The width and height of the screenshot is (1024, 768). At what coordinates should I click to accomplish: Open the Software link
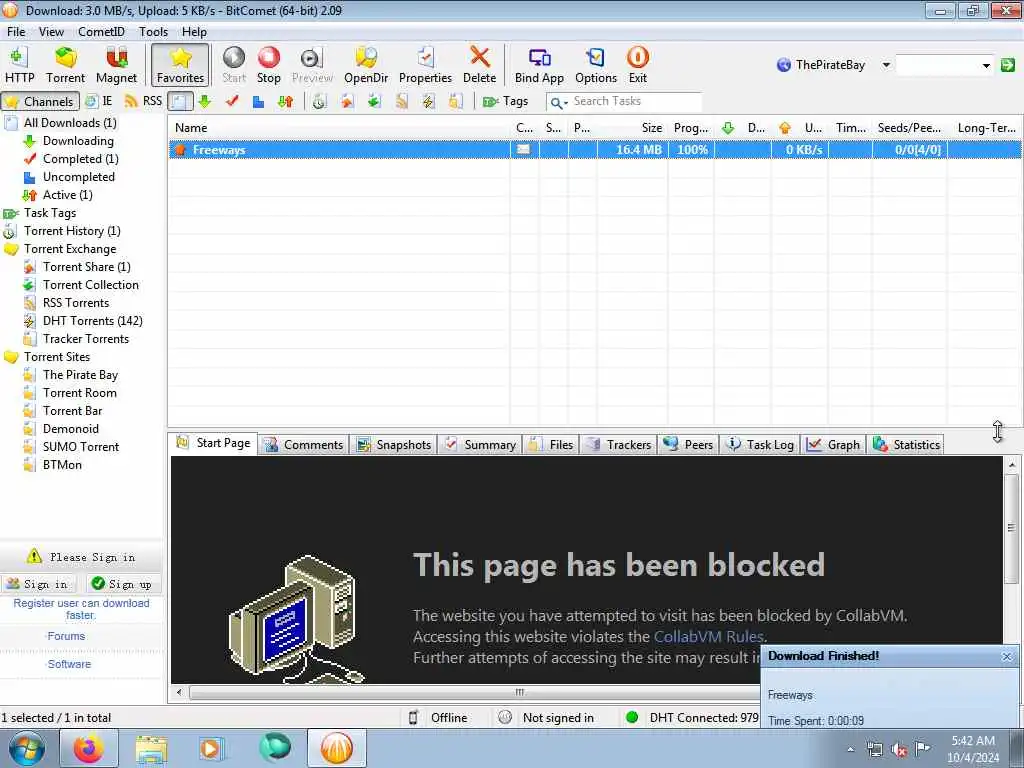(x=69, y=664)
